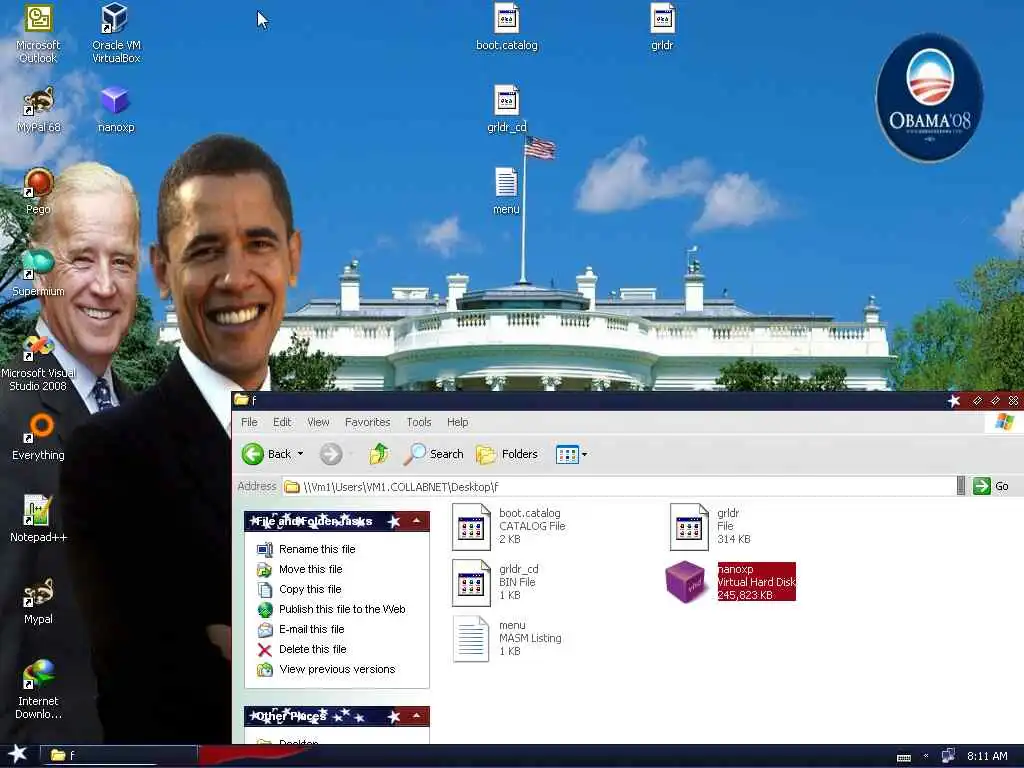Viewport: 1024px width, 768px height.
Task: Click the address bar path field
Action: pyautogui.click(x=619, y=487)
